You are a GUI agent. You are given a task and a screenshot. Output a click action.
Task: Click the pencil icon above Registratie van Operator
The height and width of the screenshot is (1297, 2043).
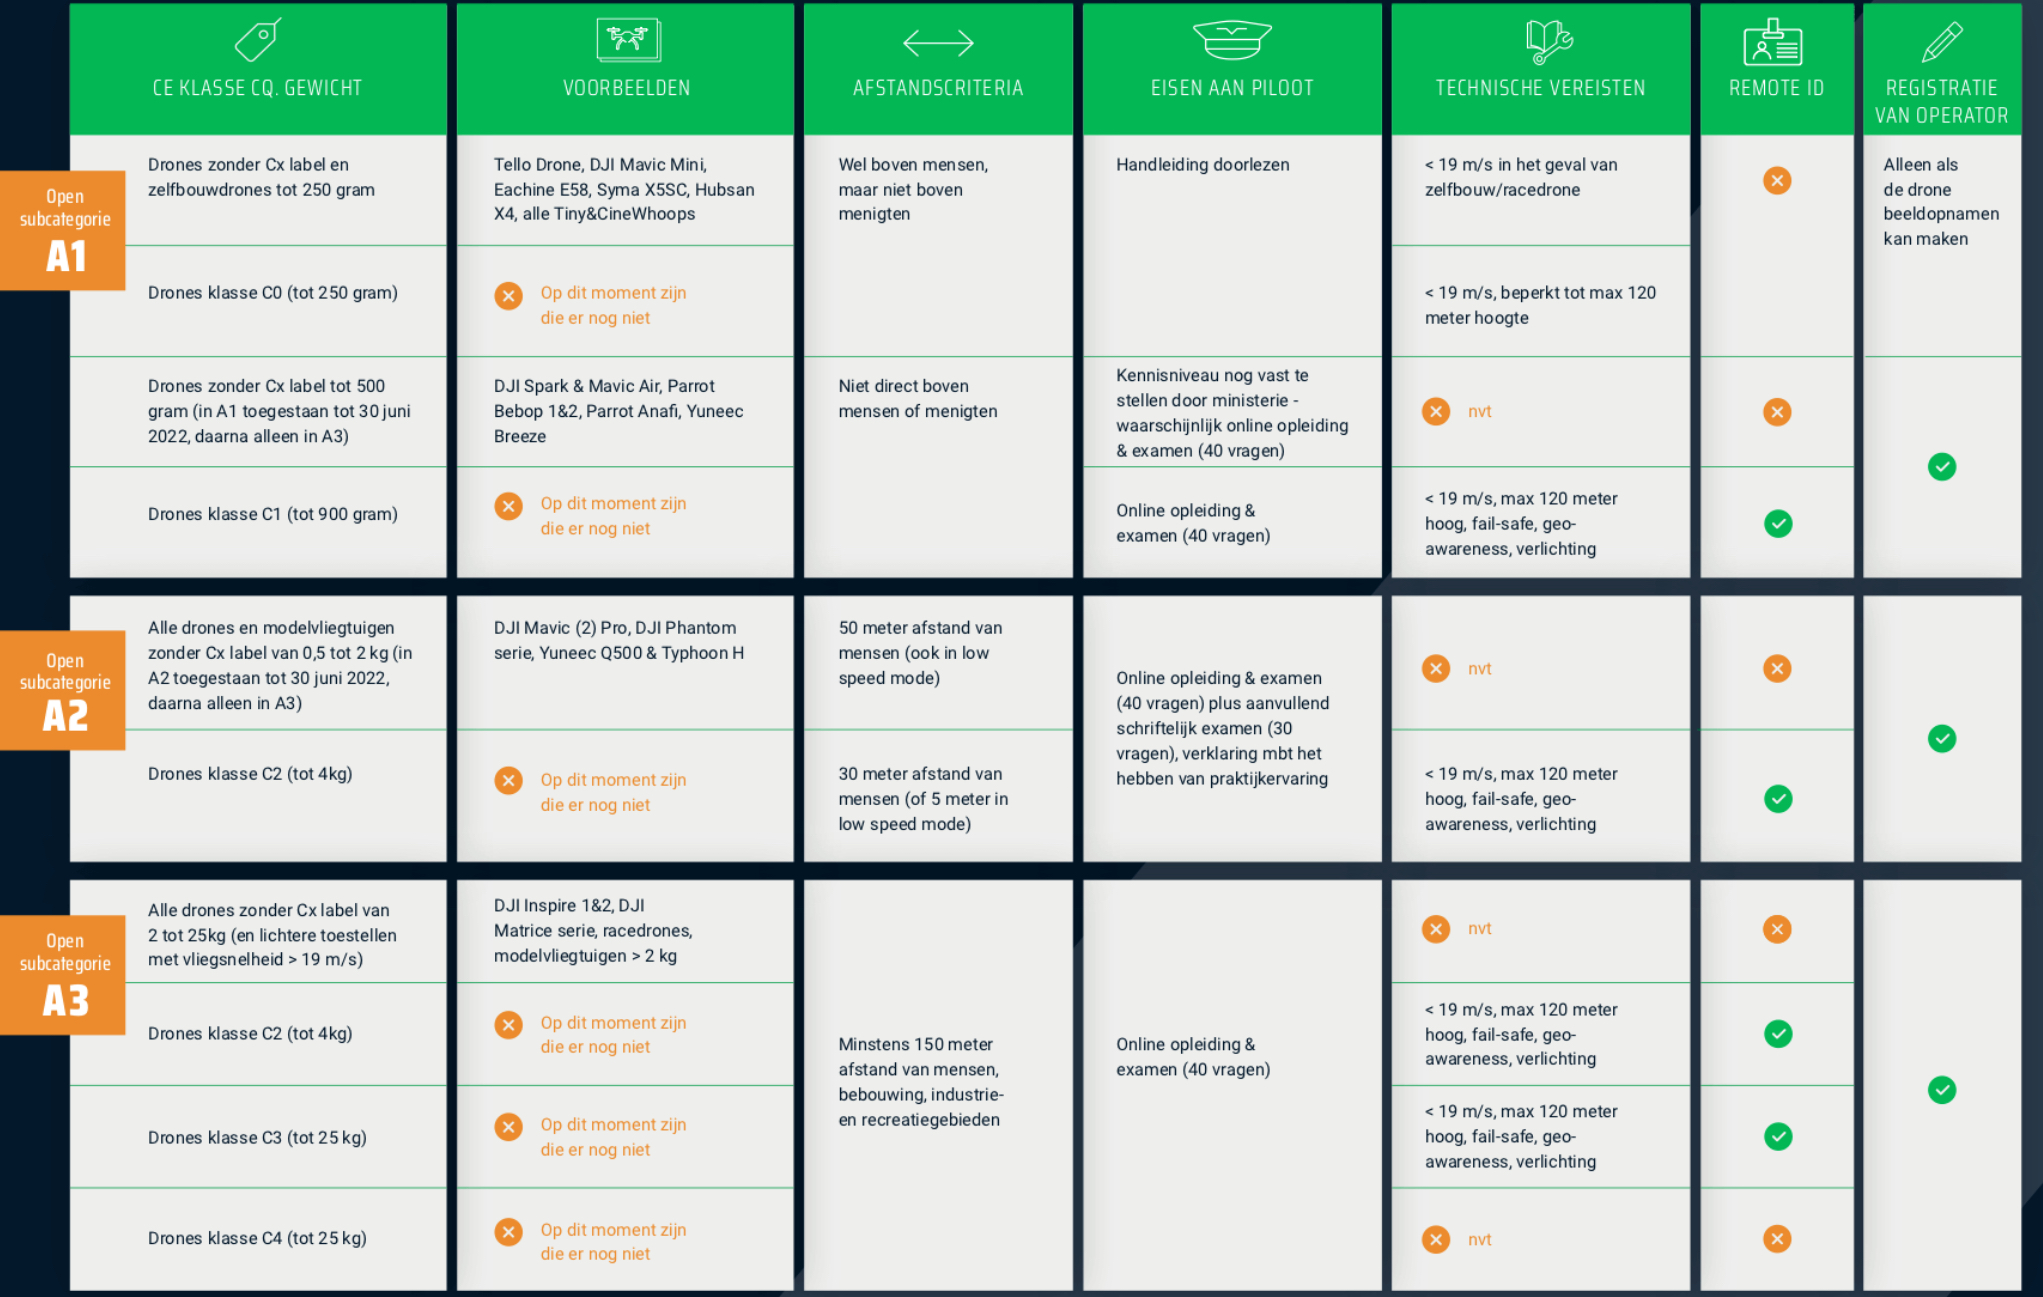point(1942,42)
